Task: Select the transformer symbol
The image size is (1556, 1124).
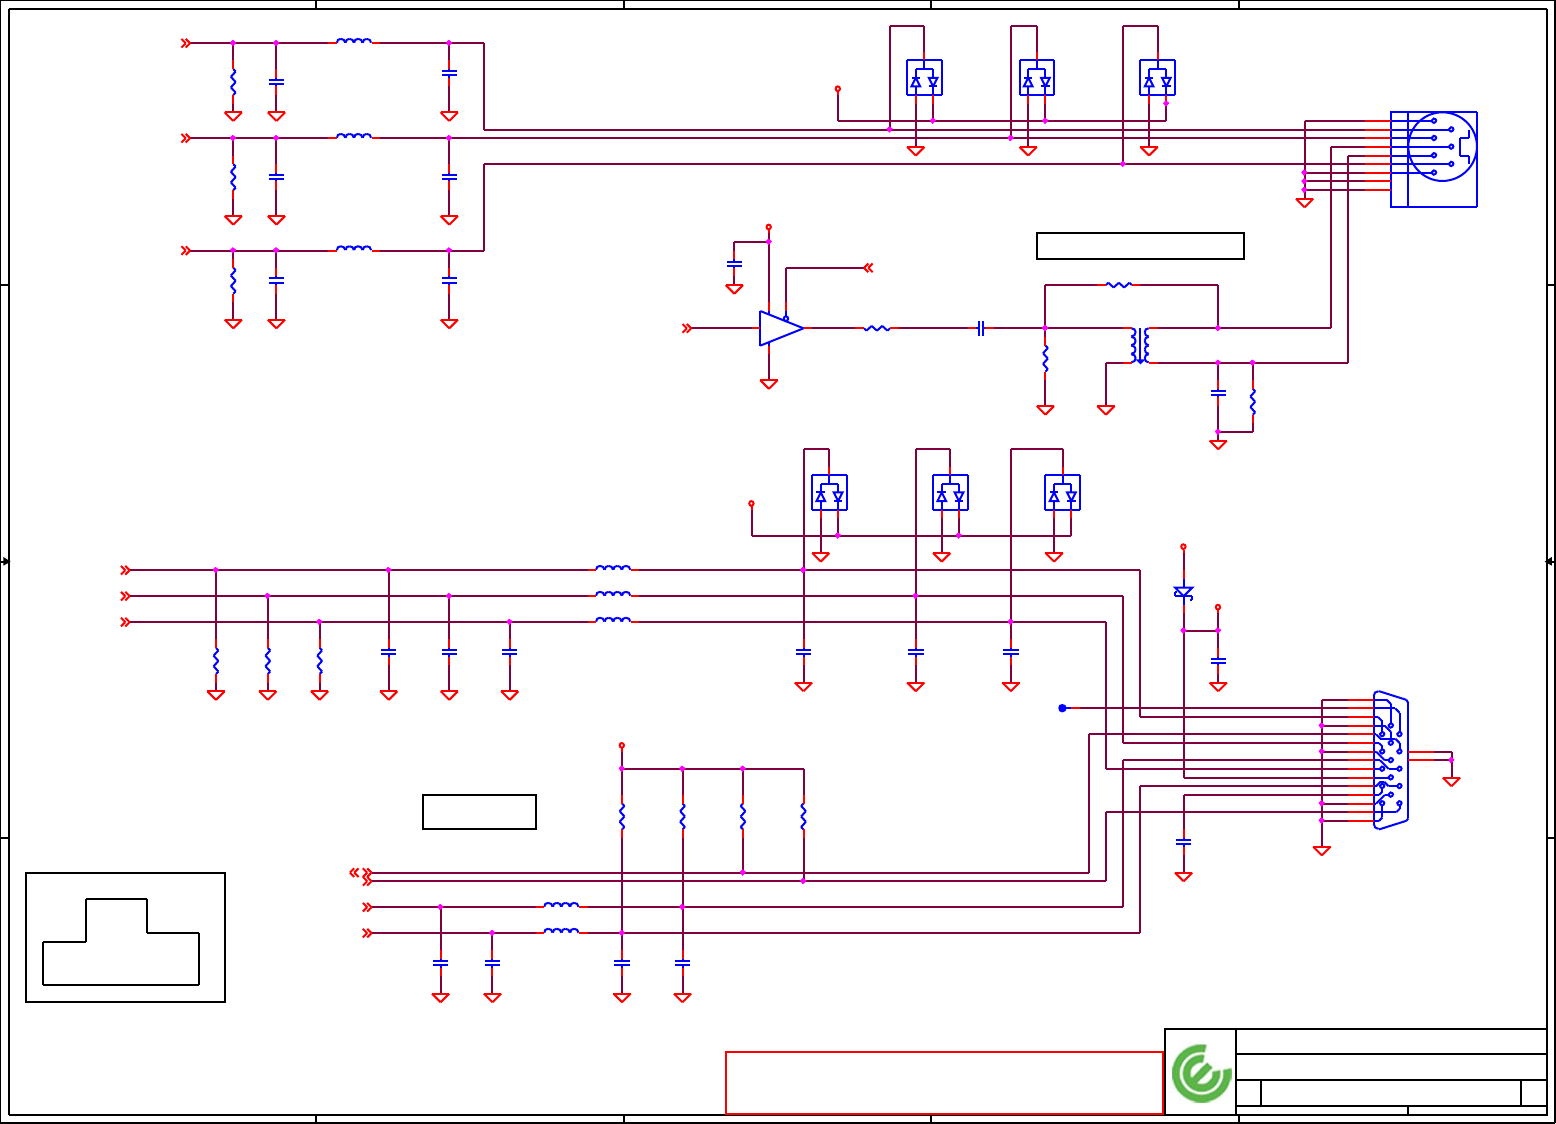Action: 1140,345
